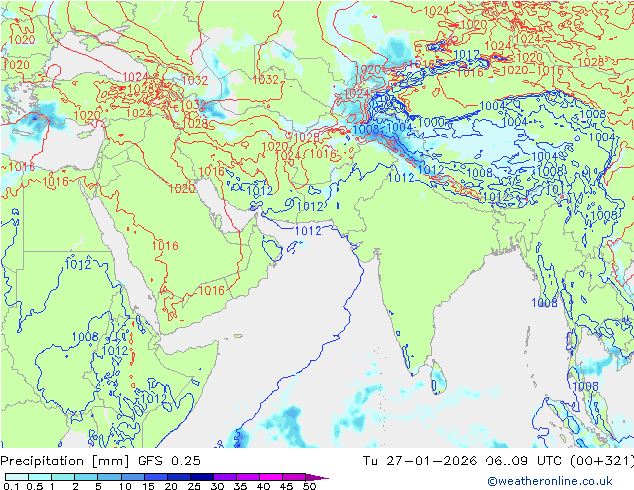Click the arrow tip past 50 on legend
The width and height of the screenshot is (634, 490).
coord(318,477)
